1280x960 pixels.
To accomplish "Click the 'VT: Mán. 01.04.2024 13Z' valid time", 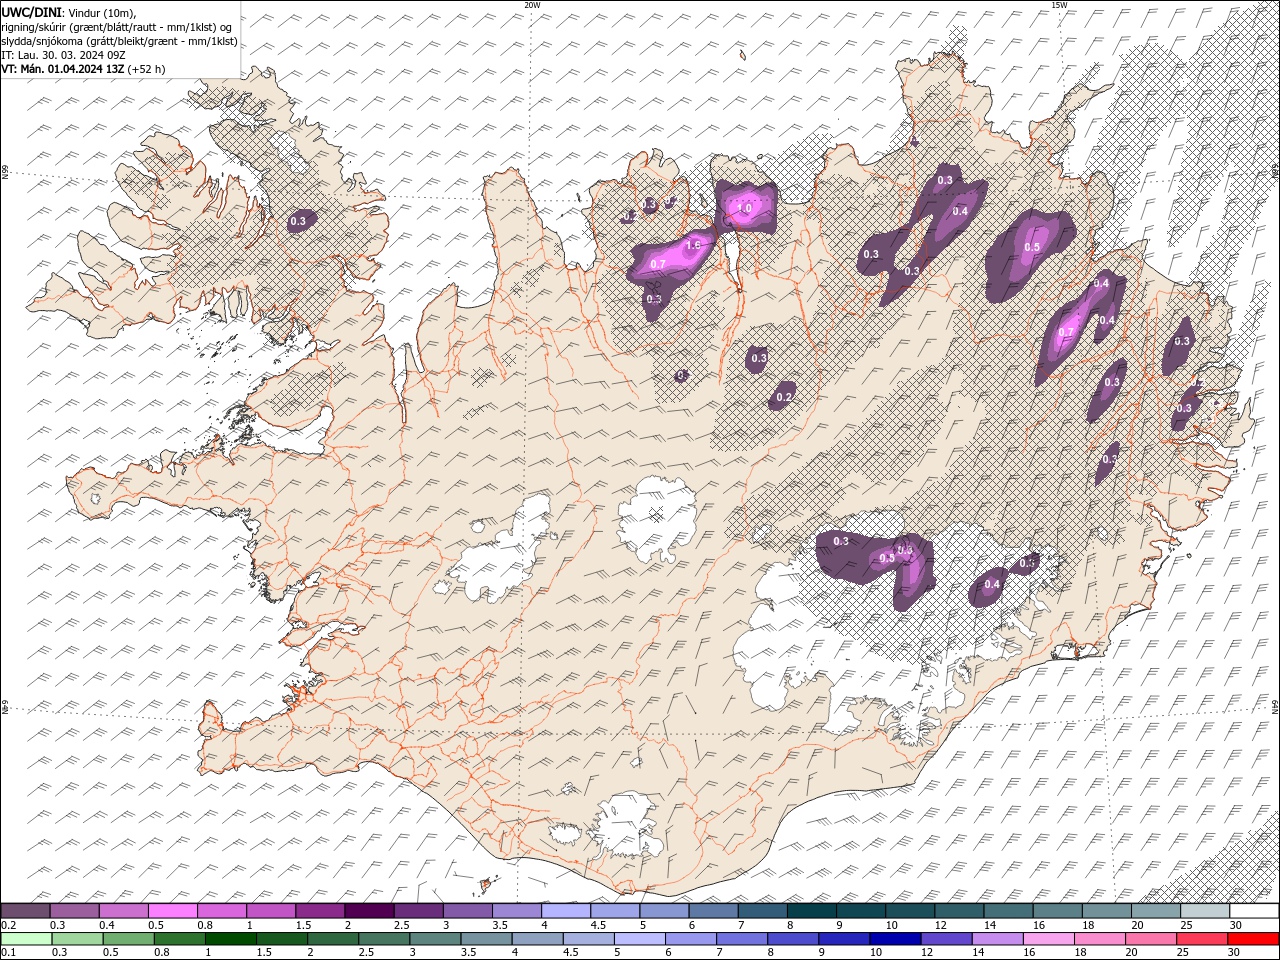I will pyautogui.click(x=63, y=69).
